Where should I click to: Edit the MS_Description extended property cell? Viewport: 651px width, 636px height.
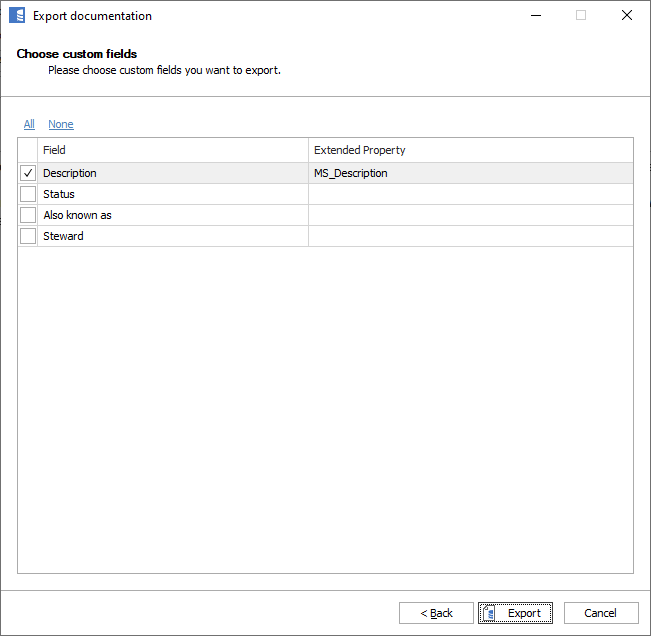pos(470,173)
